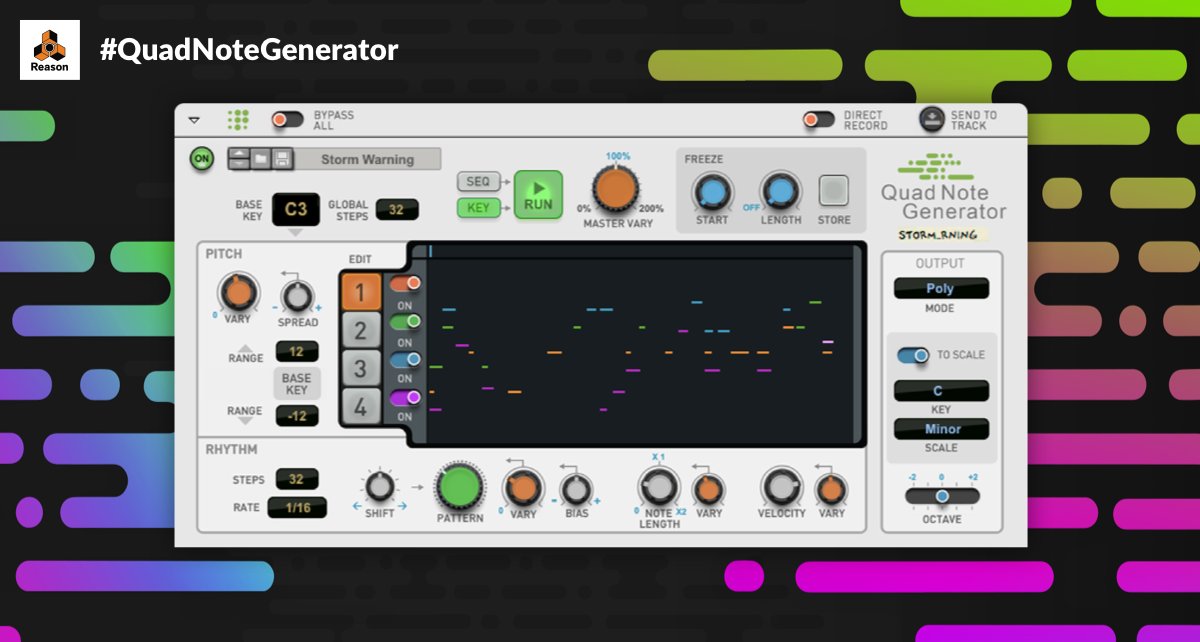Toggle BYPASS ALL switch
Screen dimensions: 1200x642
pyautogui.click(x=288, y=117)
